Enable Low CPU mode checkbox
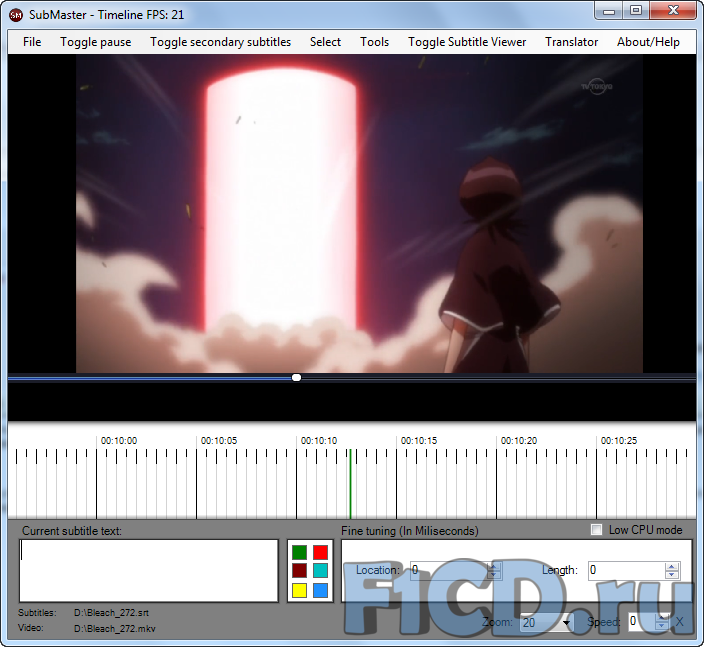The height and width of the screenshot is (647, 704). 596,530
